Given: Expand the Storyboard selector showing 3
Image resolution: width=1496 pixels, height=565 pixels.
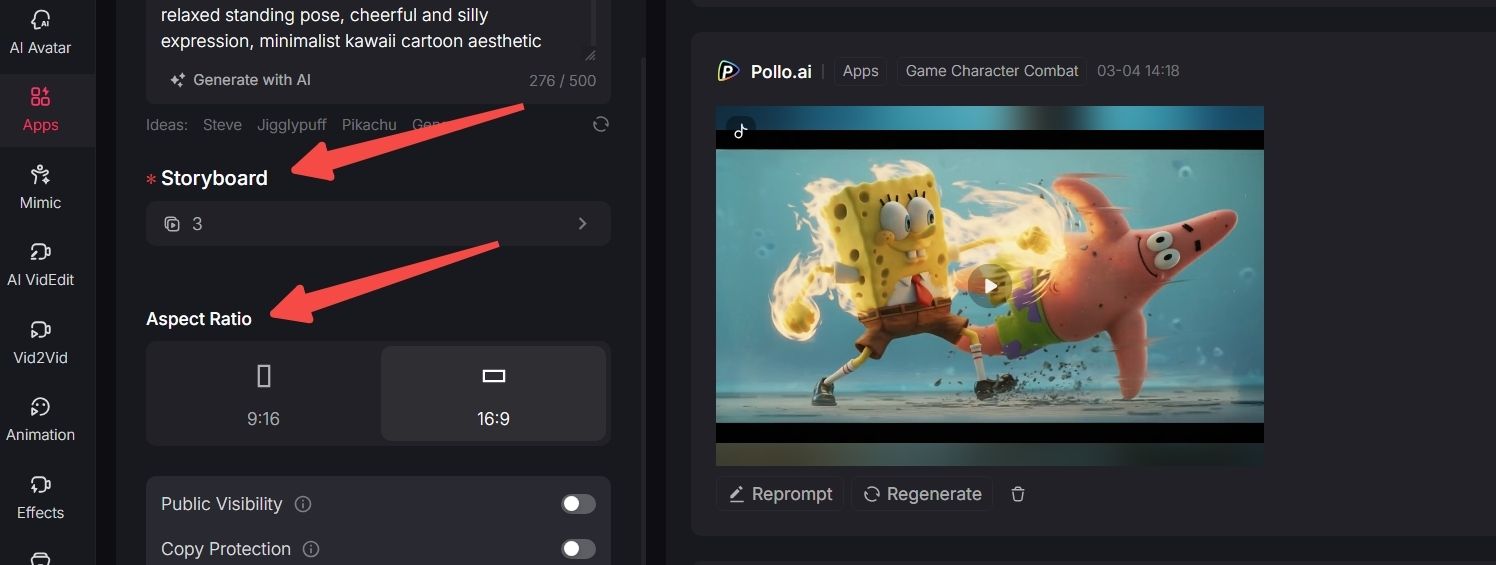Looking at the screenshot, I should click(x=378, y=223).
